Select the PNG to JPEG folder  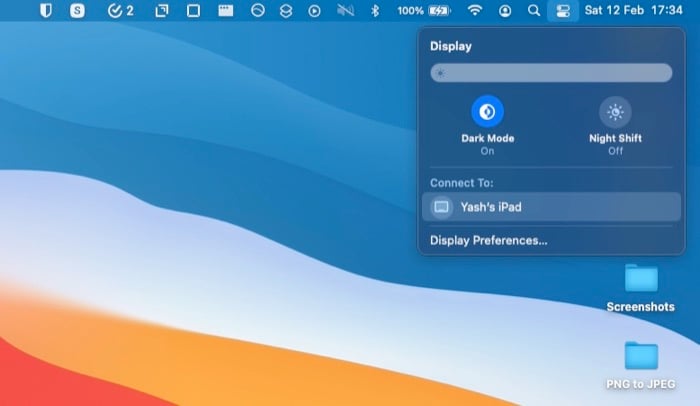coord(641,356)
